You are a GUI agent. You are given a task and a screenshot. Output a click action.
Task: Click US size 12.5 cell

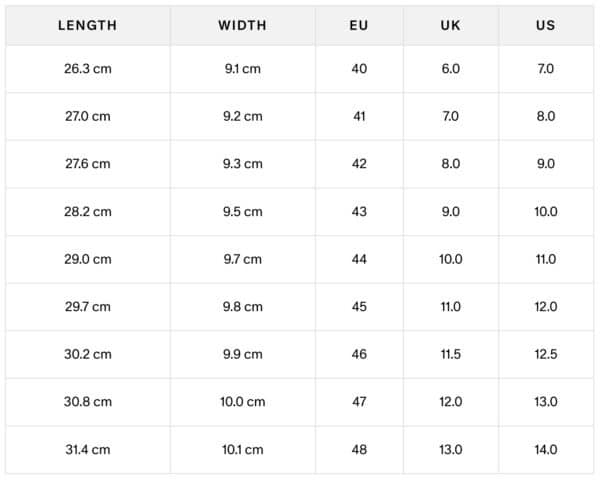click(x=545, y=354)
